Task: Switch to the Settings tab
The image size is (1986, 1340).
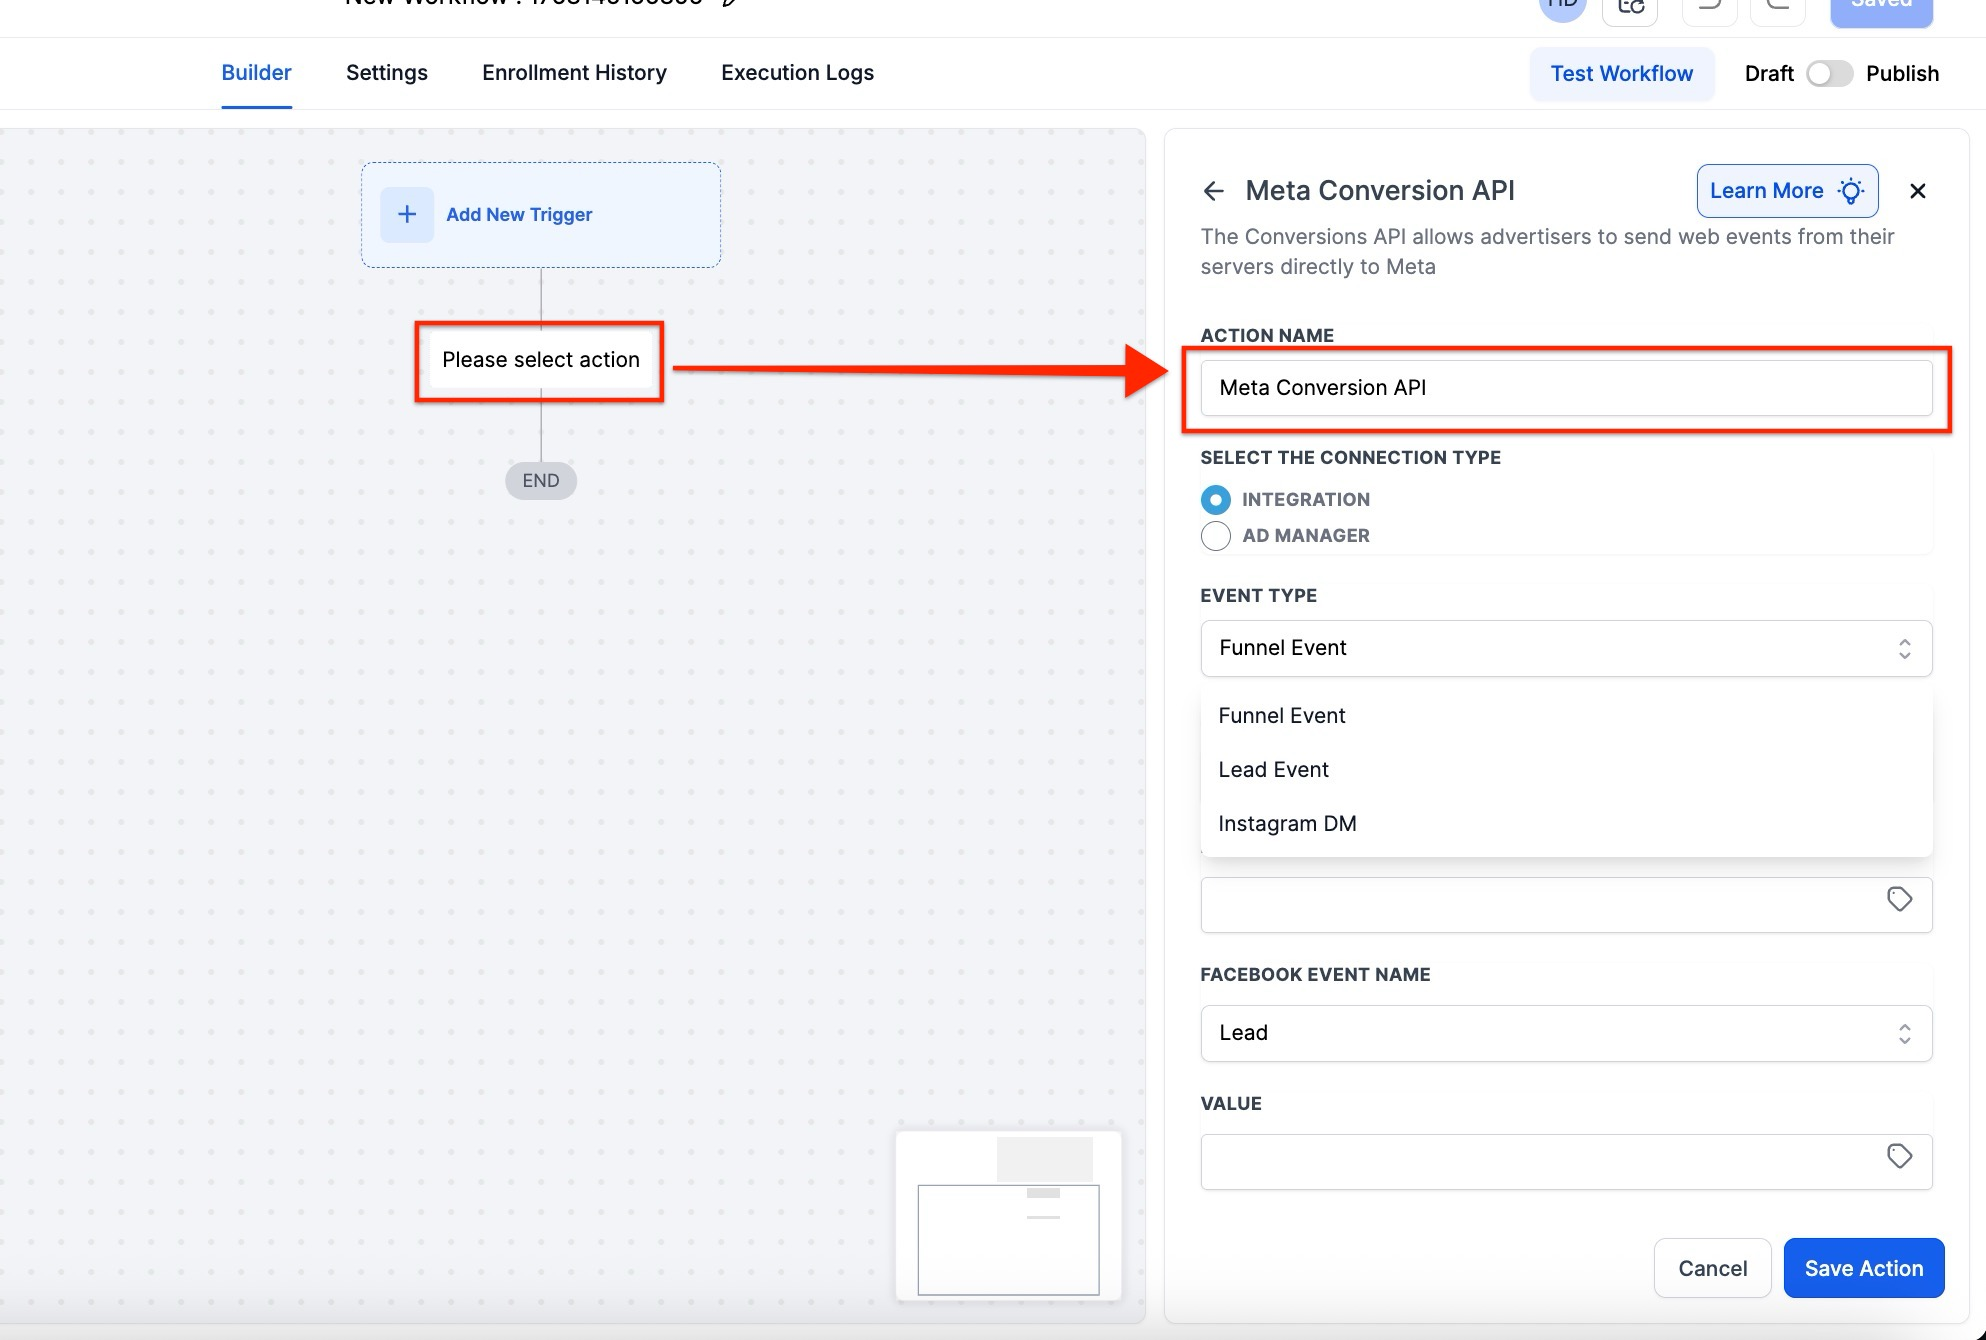Action: click(x=386, y=73)
